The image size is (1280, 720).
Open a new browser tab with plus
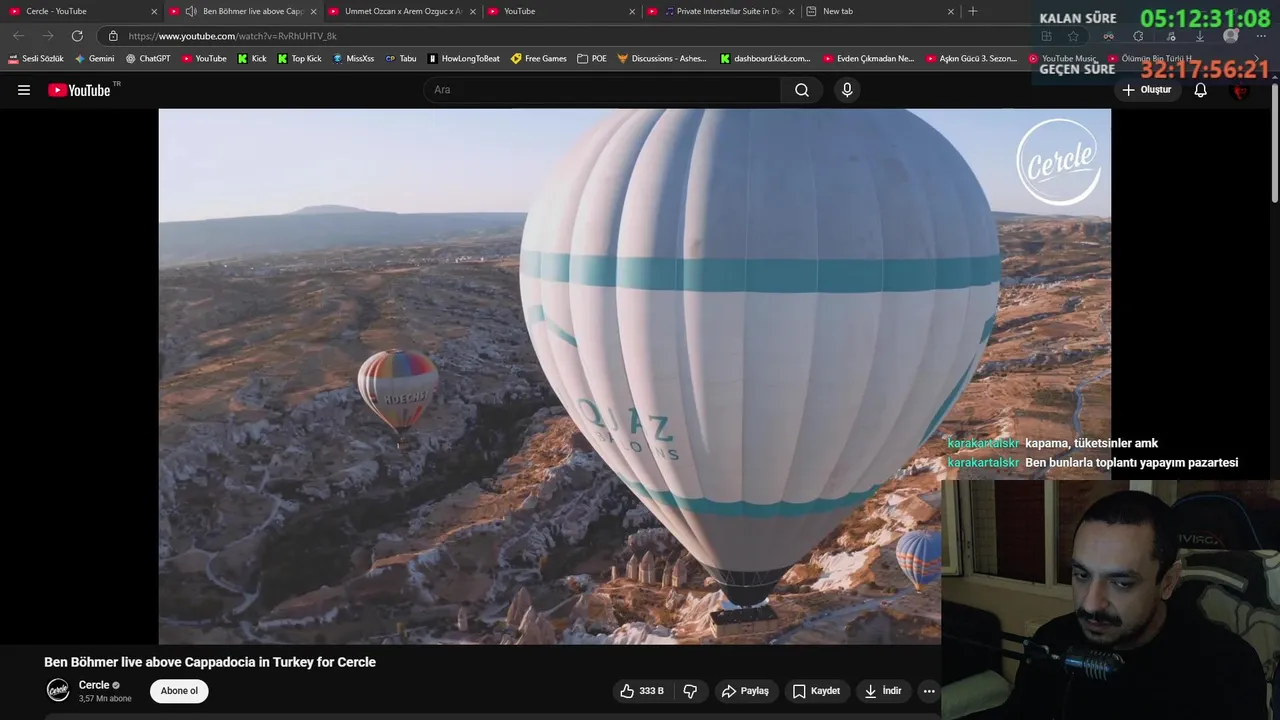tap(973, 11)
